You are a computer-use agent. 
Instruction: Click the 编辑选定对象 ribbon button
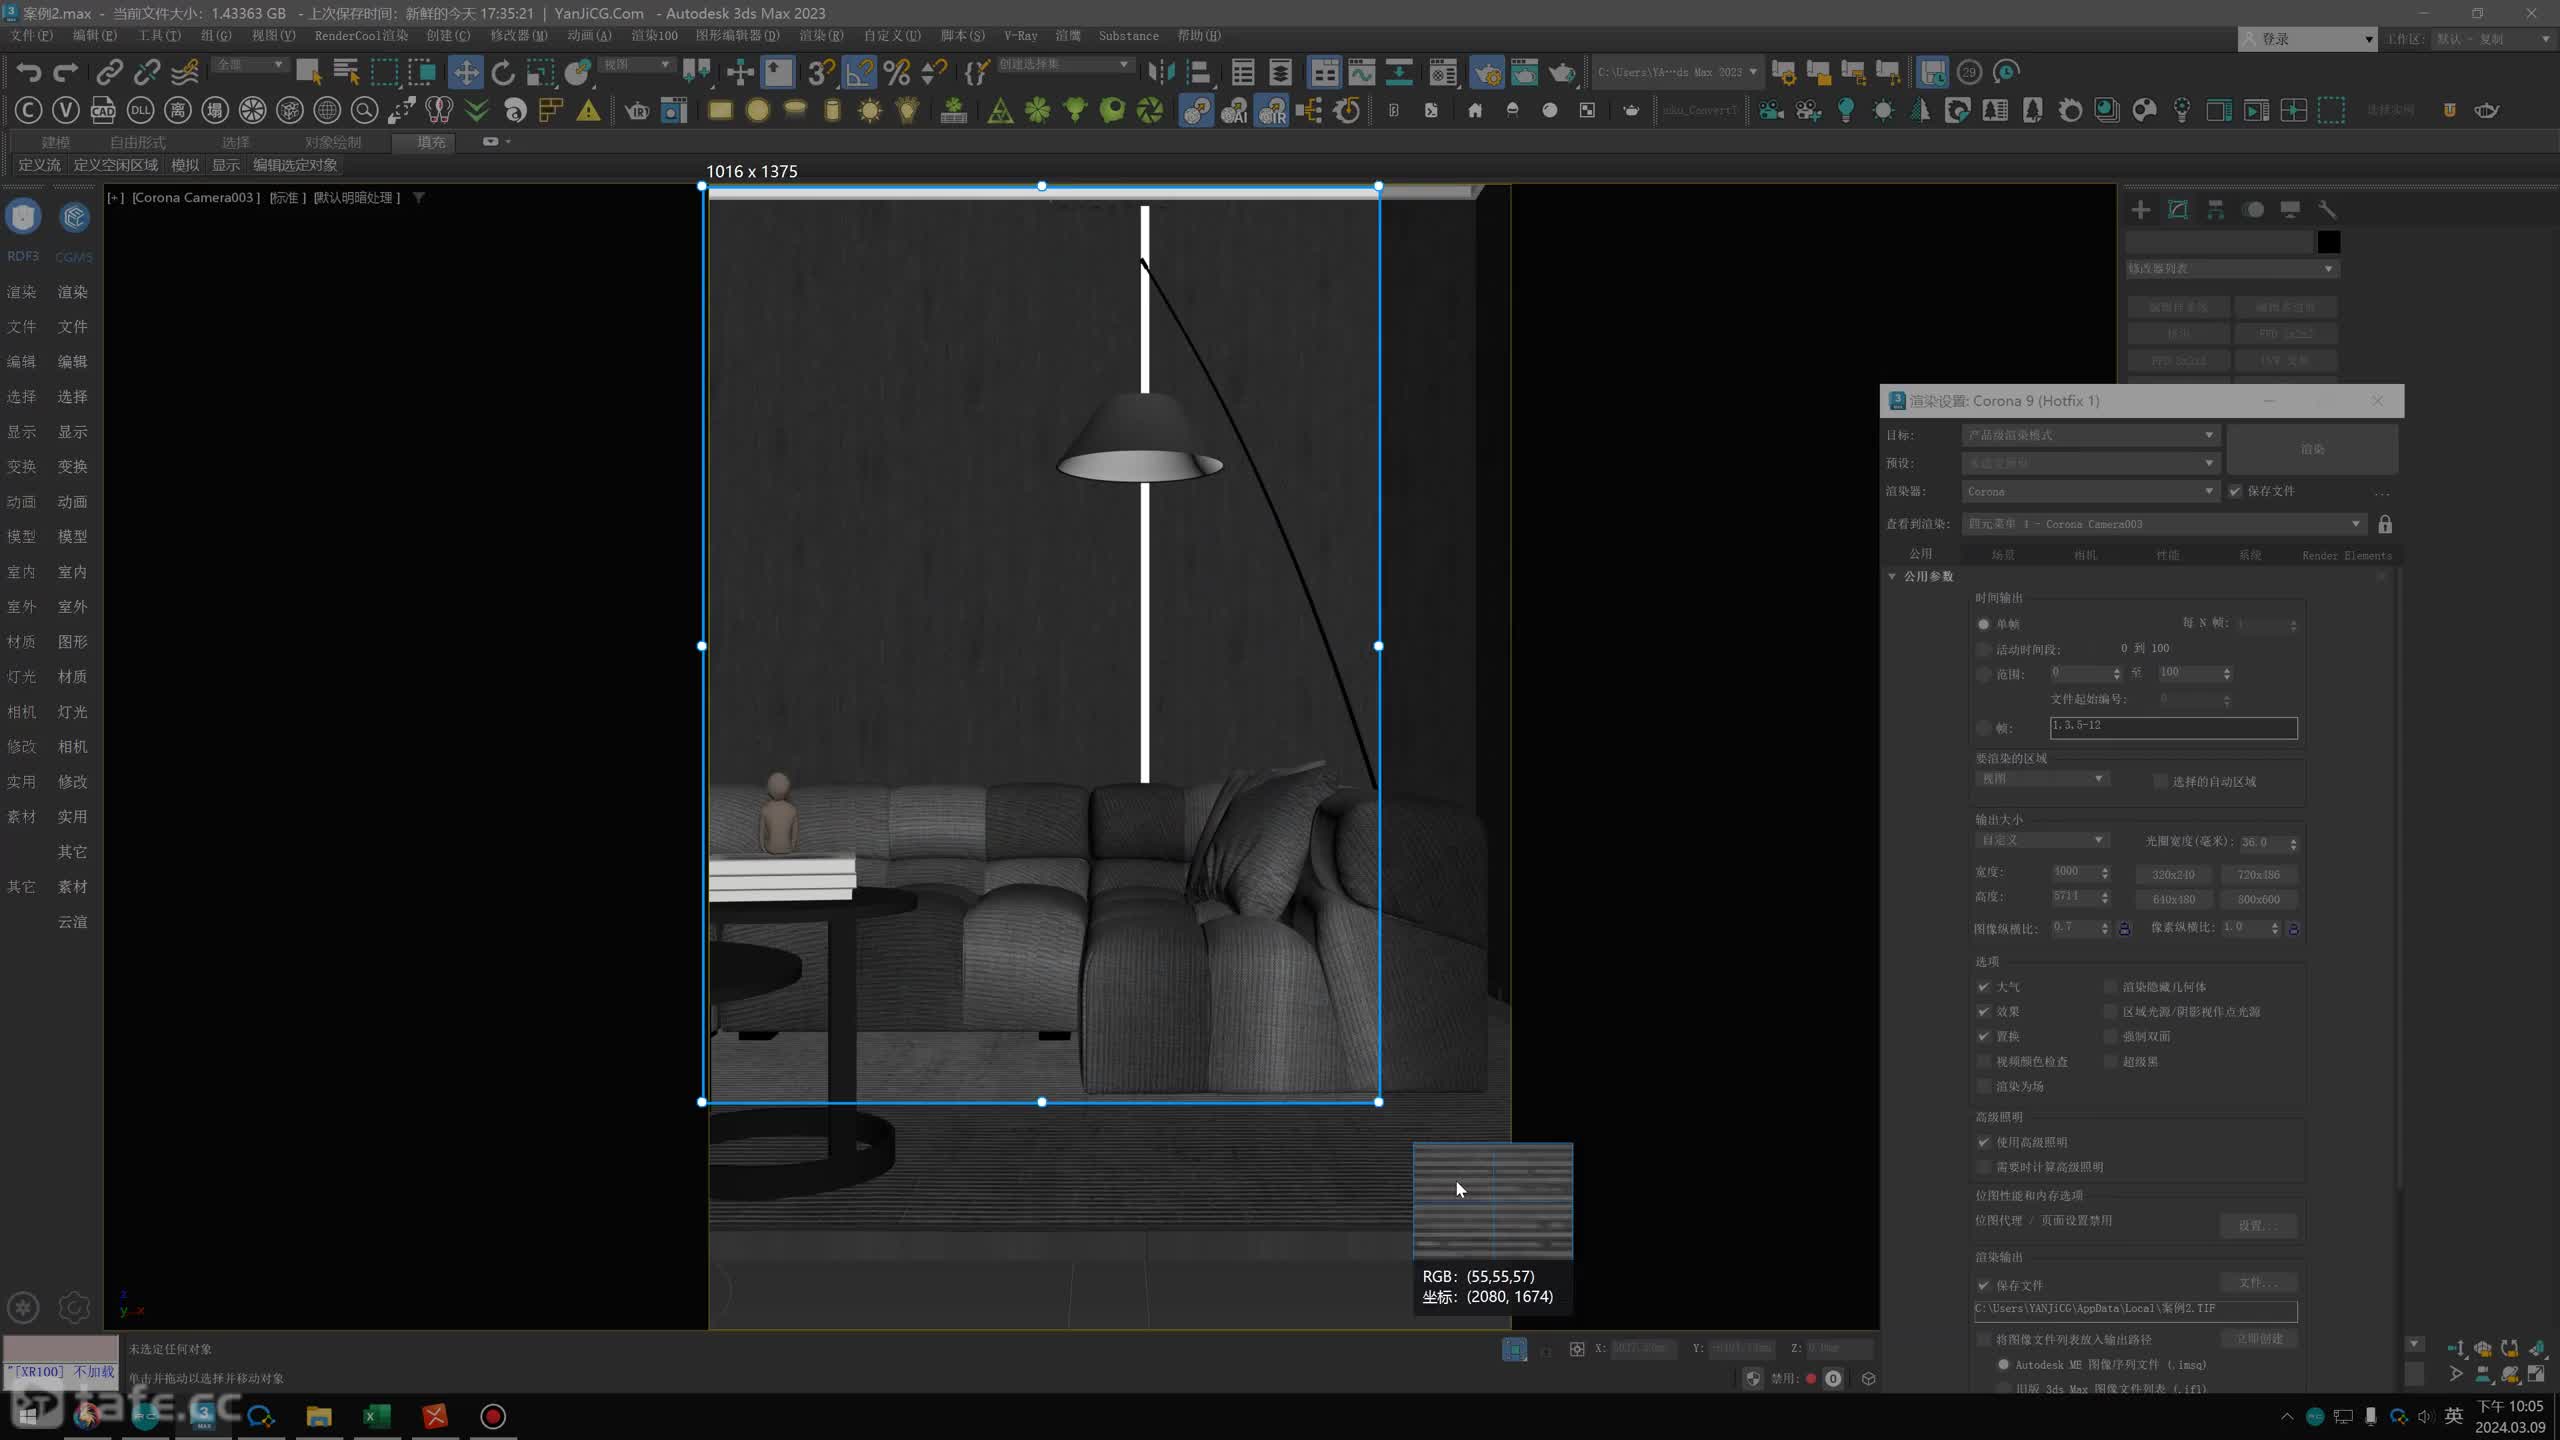click(295, 165)
